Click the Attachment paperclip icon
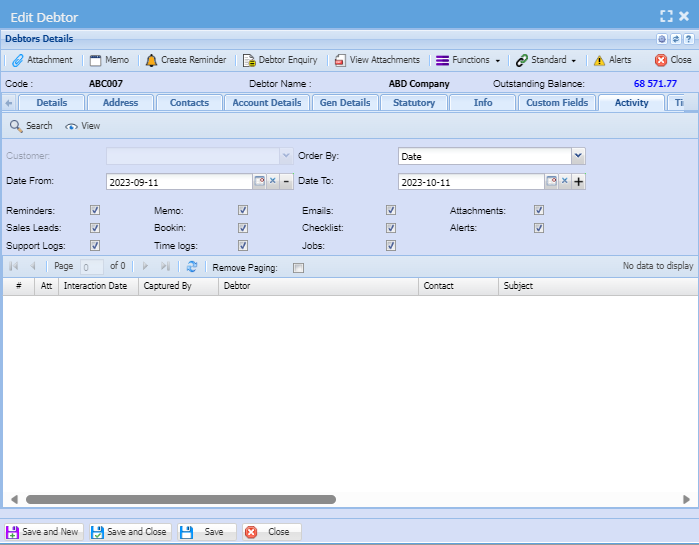699x545 pixels. (x=18, y=60)
